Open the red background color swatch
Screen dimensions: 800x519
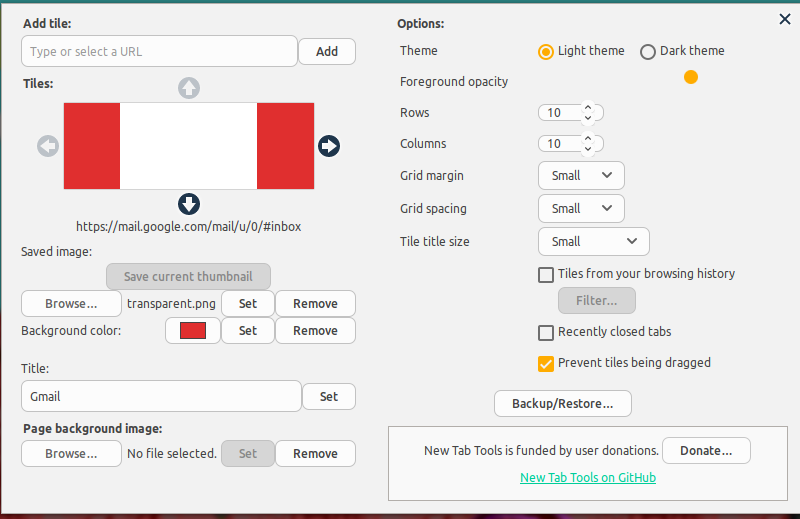point(193,331)
